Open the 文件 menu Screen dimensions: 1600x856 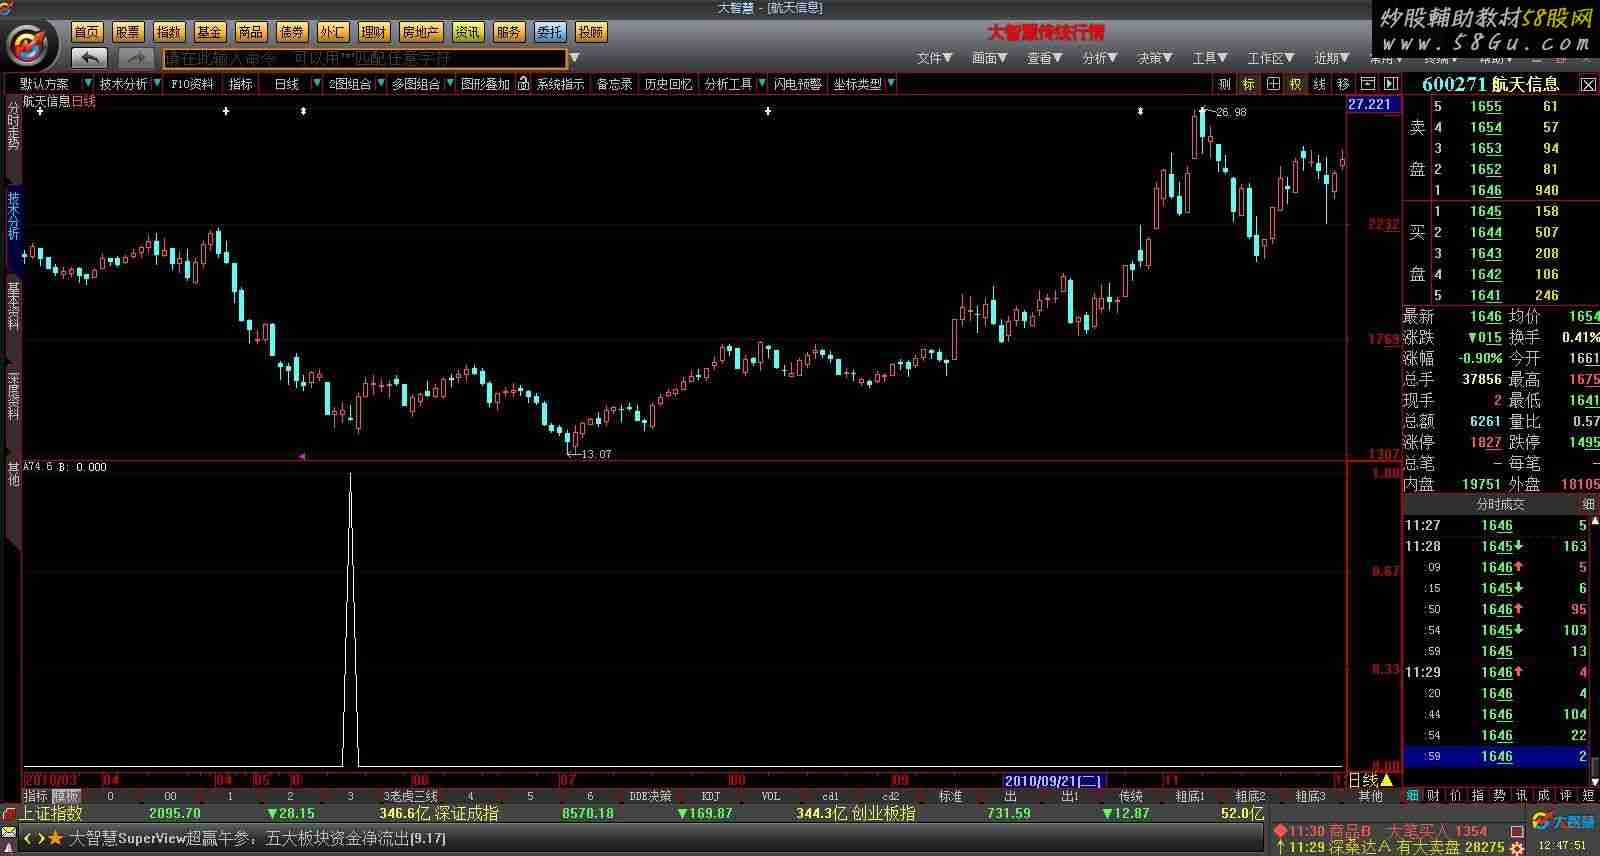pyautogui.click(x=934, y=58)
